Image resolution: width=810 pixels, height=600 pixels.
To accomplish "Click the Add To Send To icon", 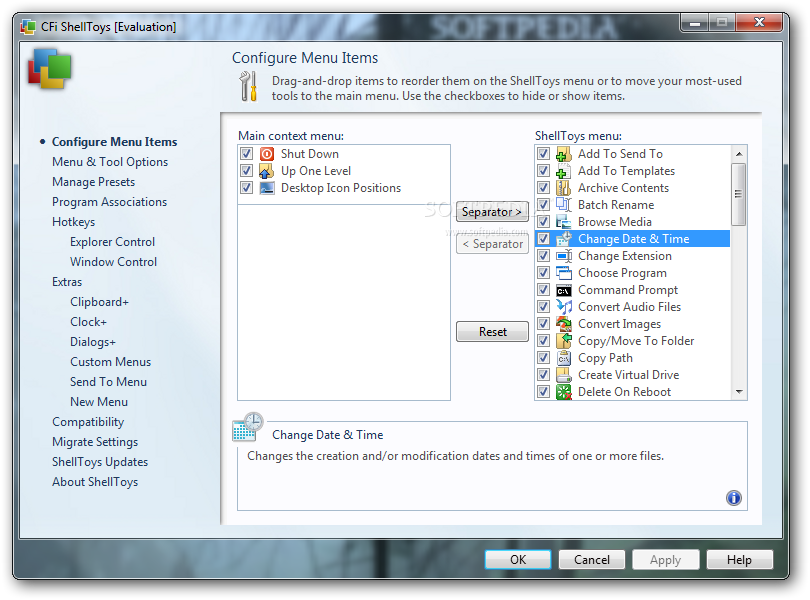I will 564,154.
